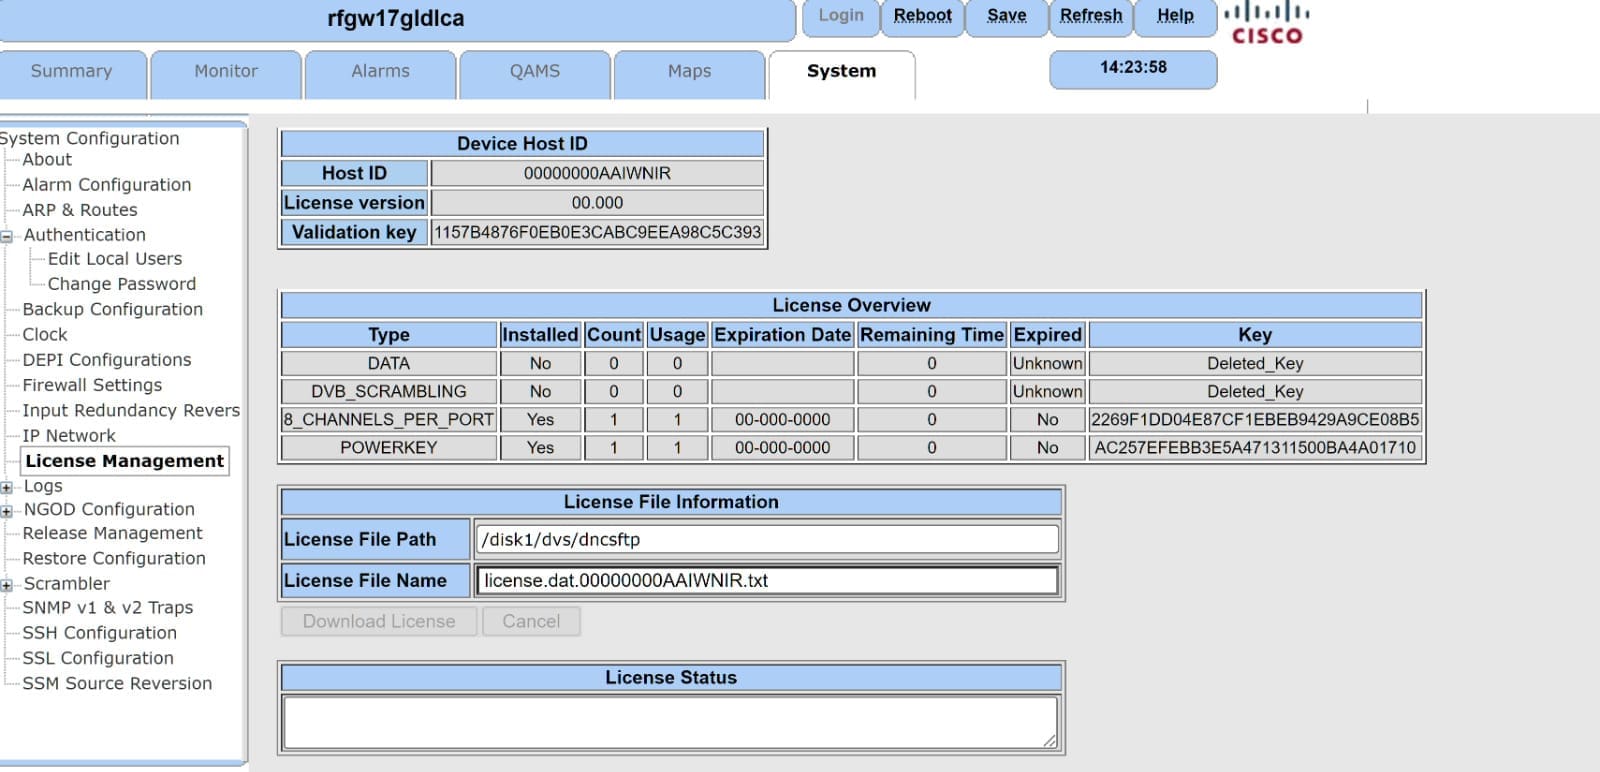Click inside the License Status text area
The width and height of the screenshot is (1600, 772).
click(670, 722)
